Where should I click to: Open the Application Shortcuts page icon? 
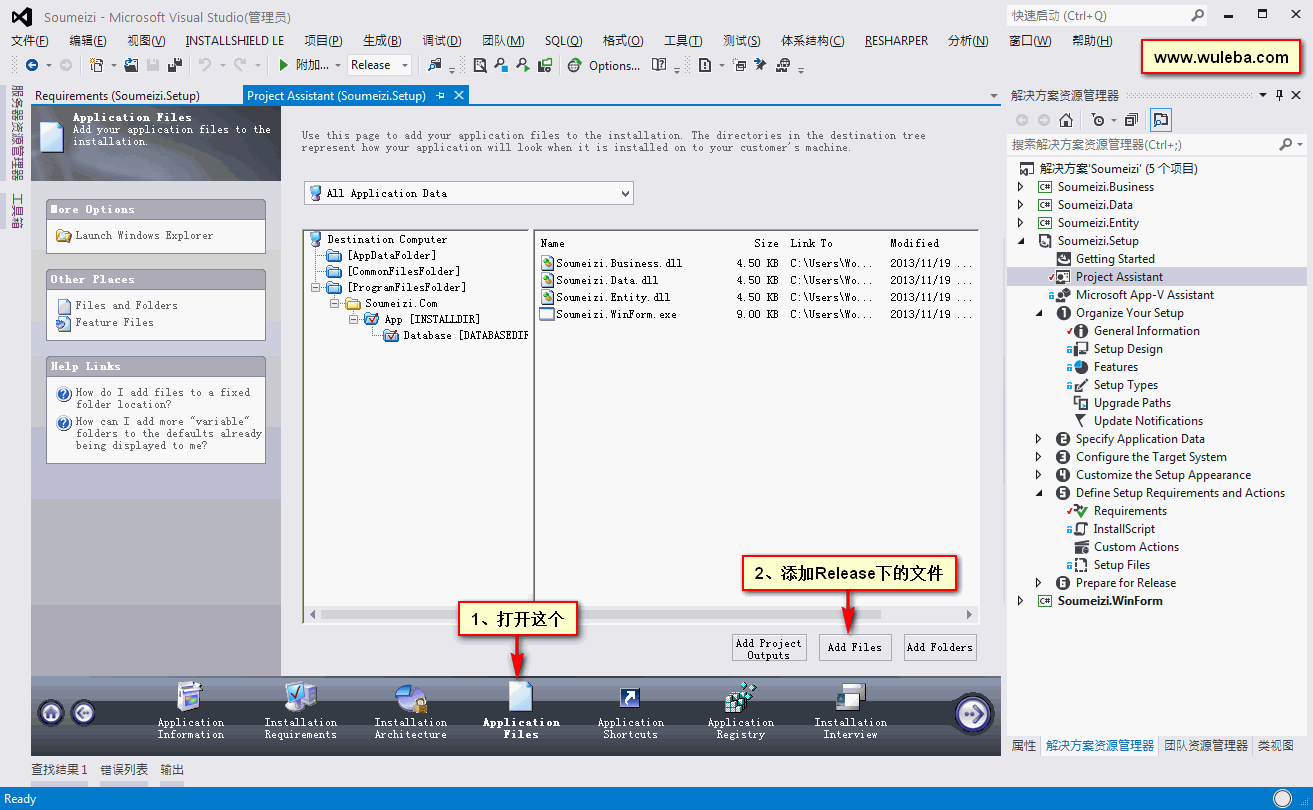coord(630,697)
